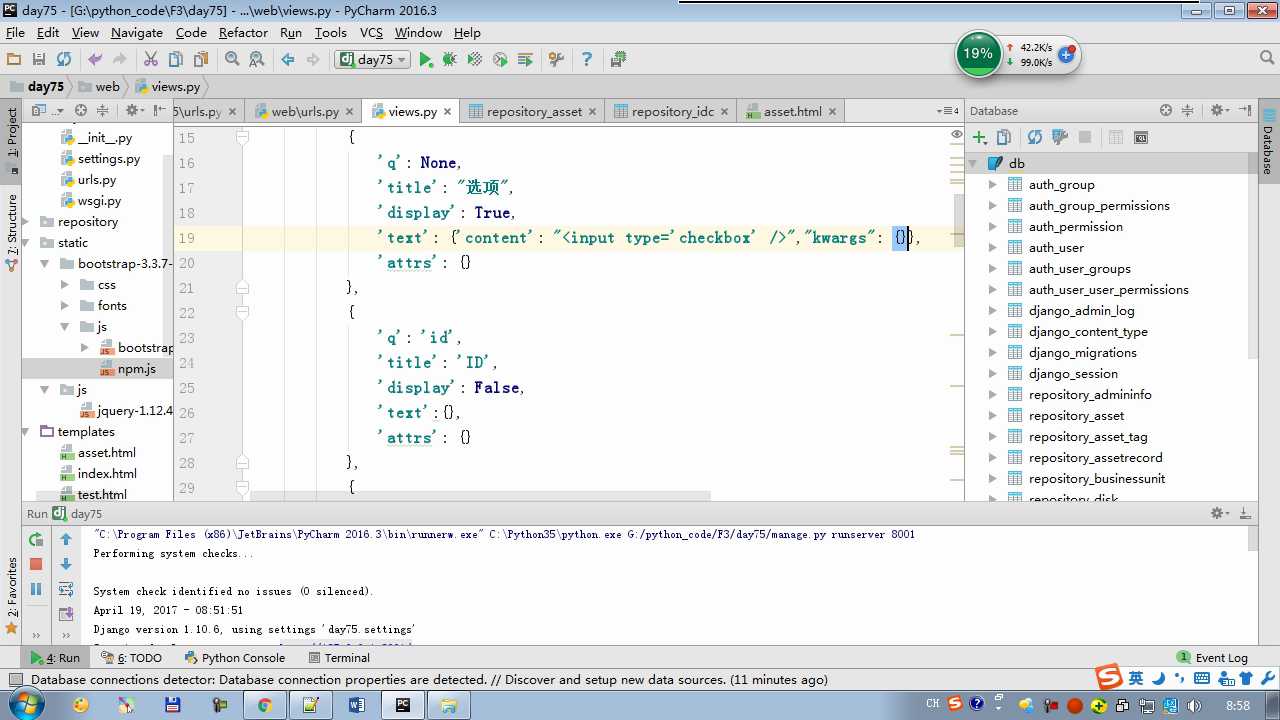Select index.html in templates folder

[106, 473]
